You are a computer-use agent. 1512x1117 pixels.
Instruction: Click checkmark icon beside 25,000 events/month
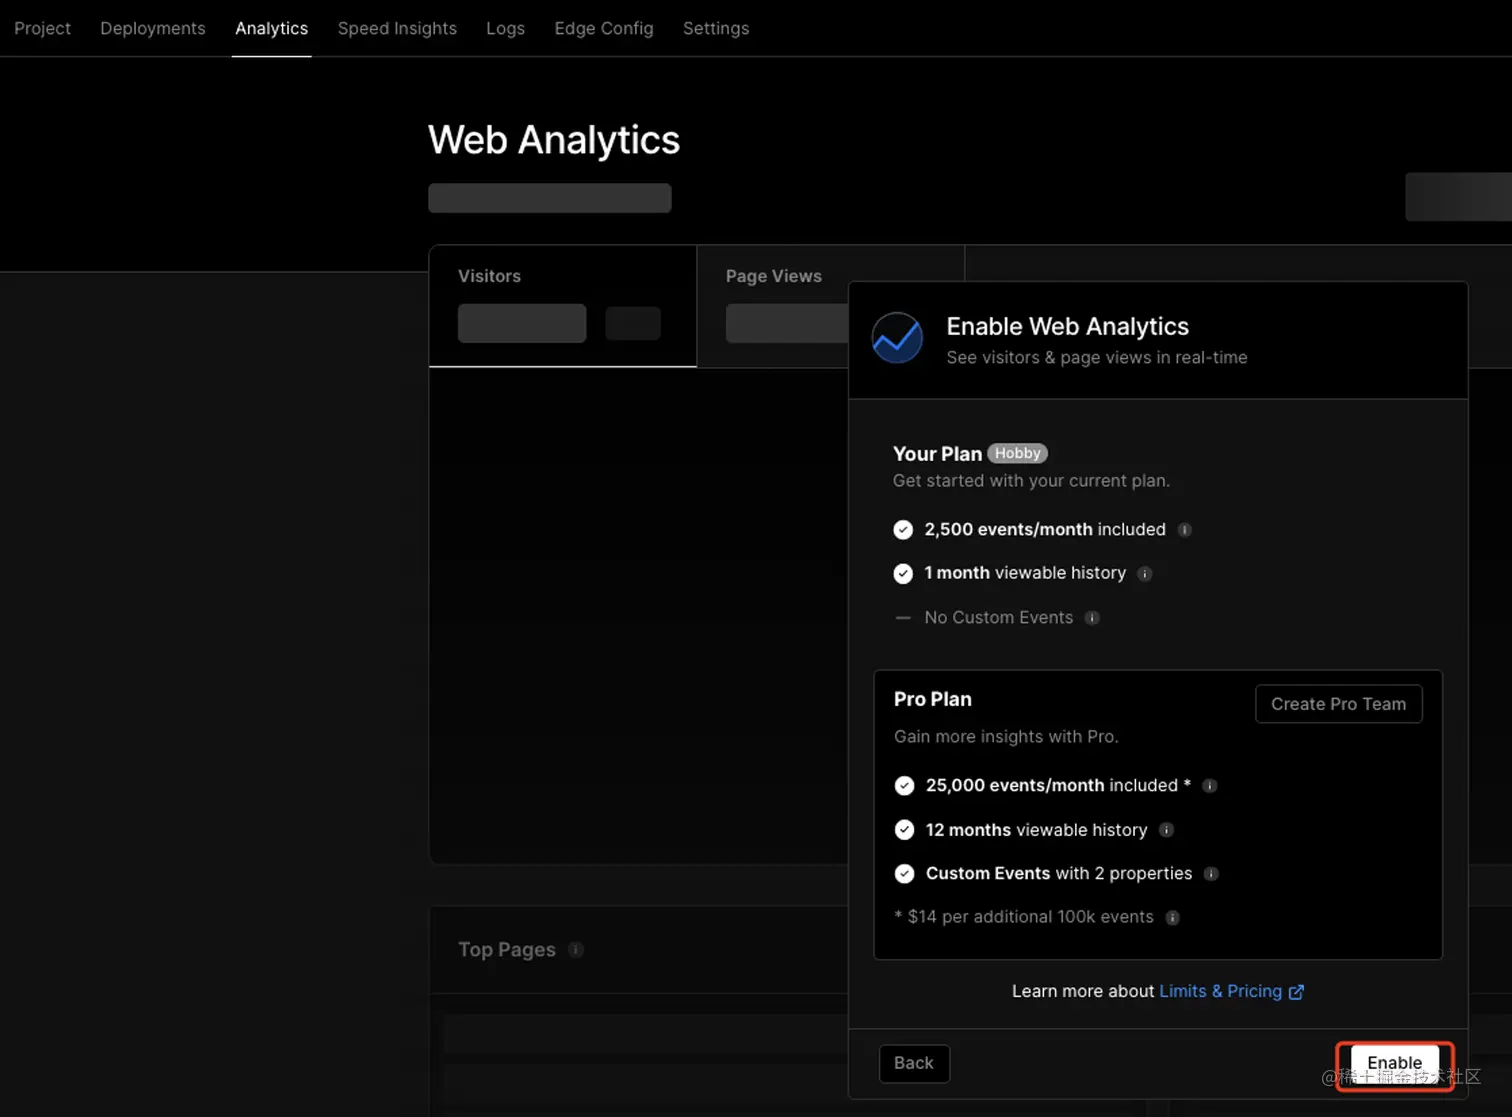[904, 786]
